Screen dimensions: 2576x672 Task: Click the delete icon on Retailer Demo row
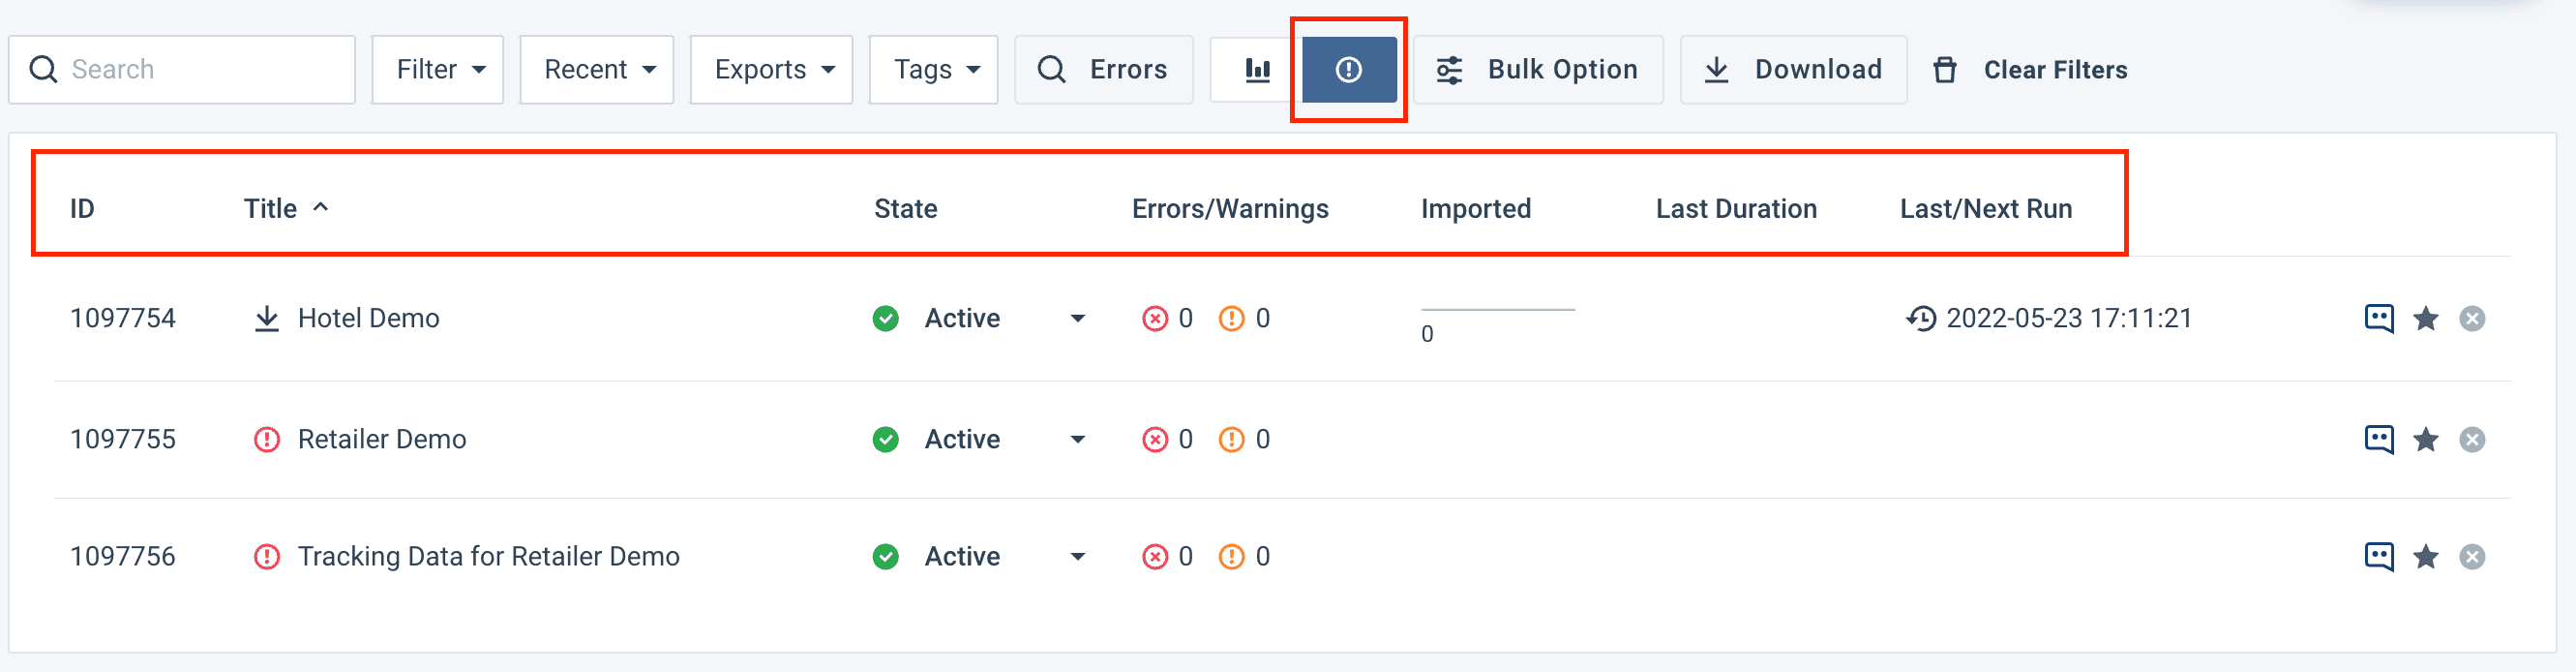[2471, 439]
